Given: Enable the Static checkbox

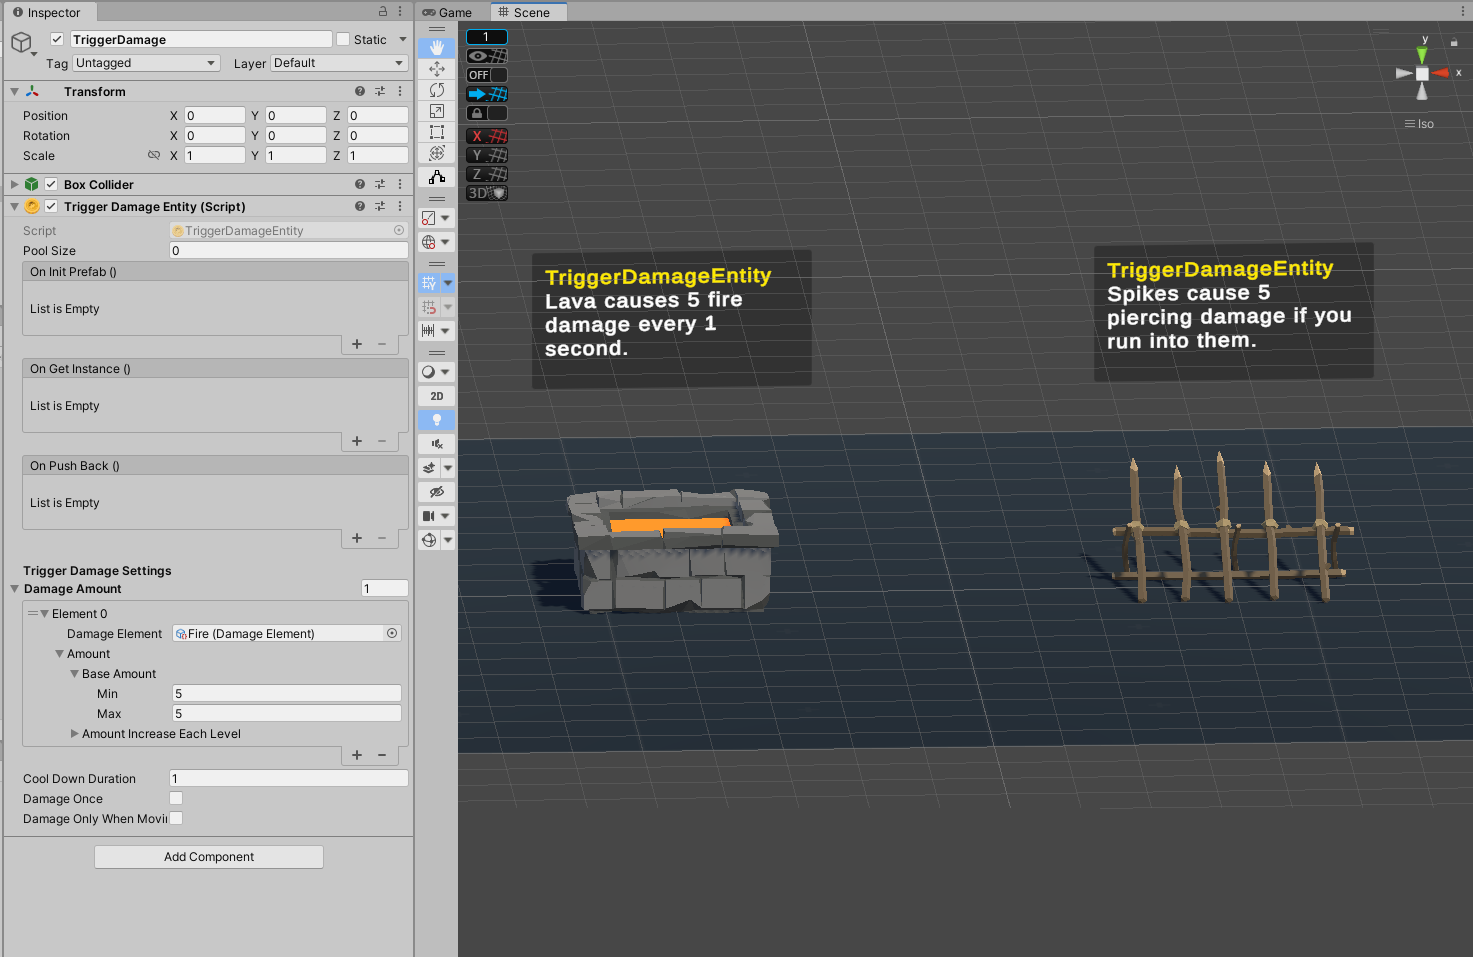Looking at the screenshot, I should tap(343, 39).
